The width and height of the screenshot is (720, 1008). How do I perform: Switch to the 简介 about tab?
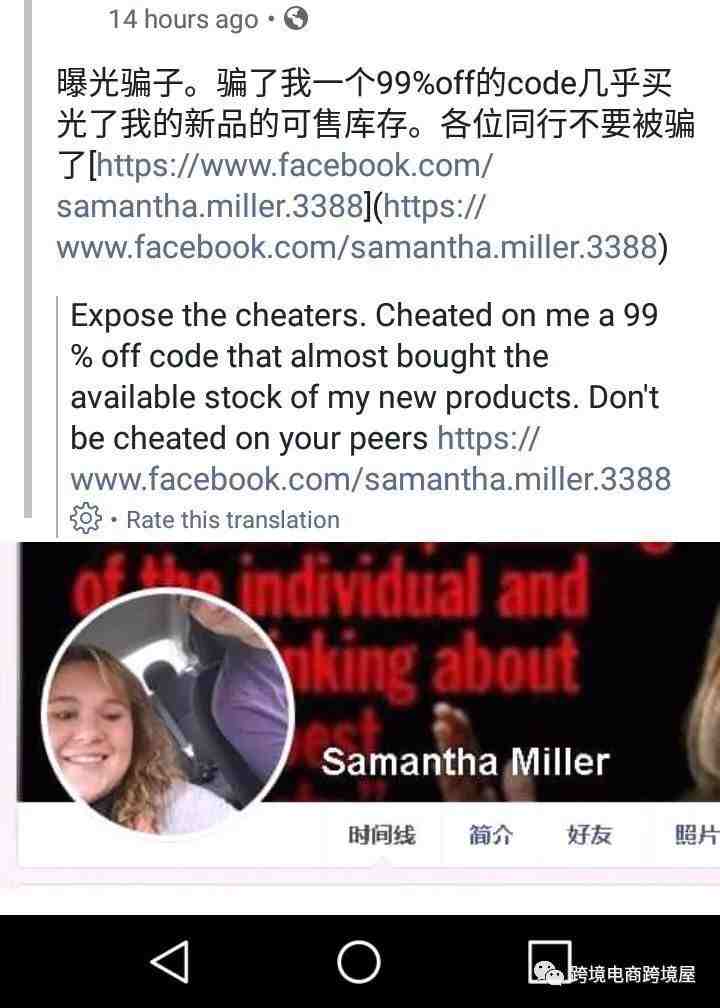coord(490,834)
